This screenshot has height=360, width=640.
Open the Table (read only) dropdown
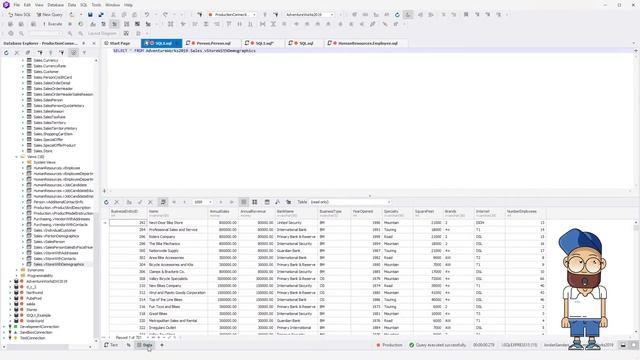(x=350, y=202)
